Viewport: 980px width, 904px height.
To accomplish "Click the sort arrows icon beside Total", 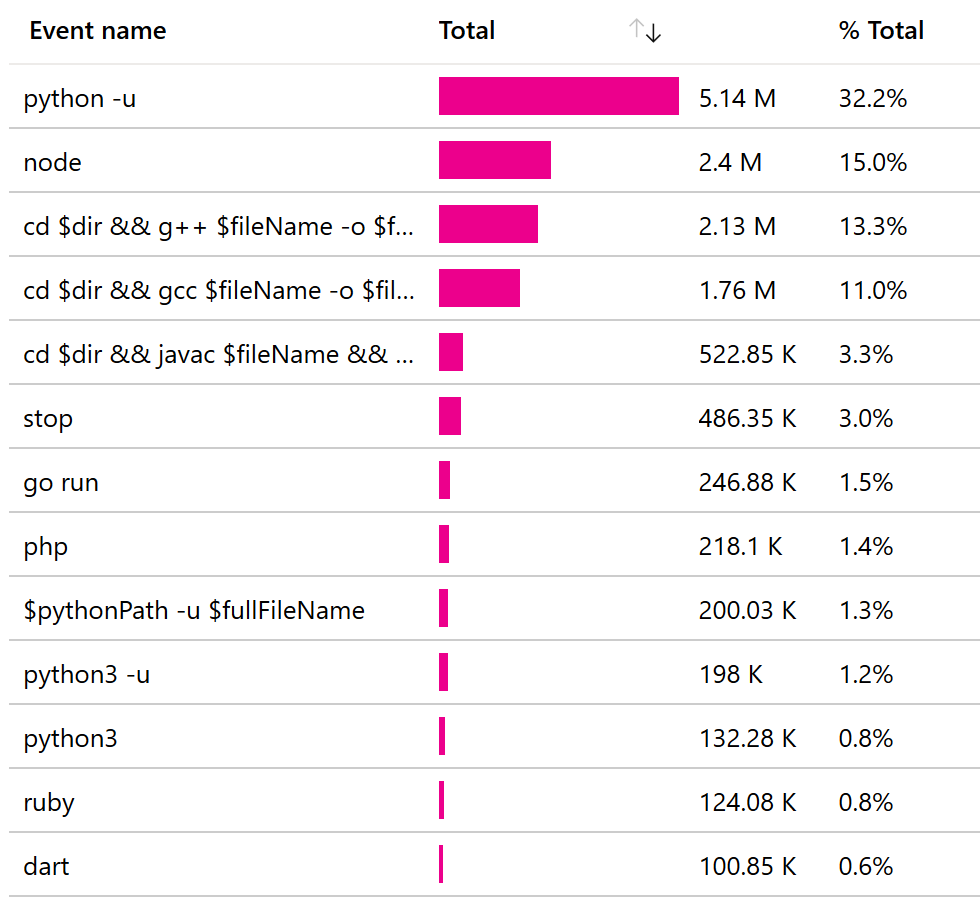I will [x=645, y=31].
